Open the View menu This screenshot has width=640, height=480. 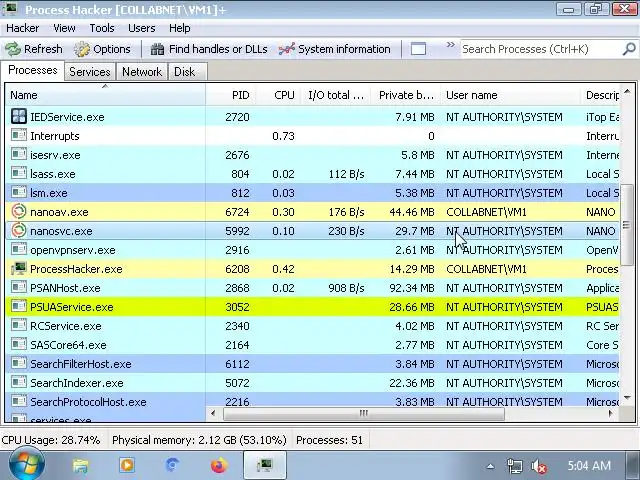pyautogui.click(x=64, y=28)
